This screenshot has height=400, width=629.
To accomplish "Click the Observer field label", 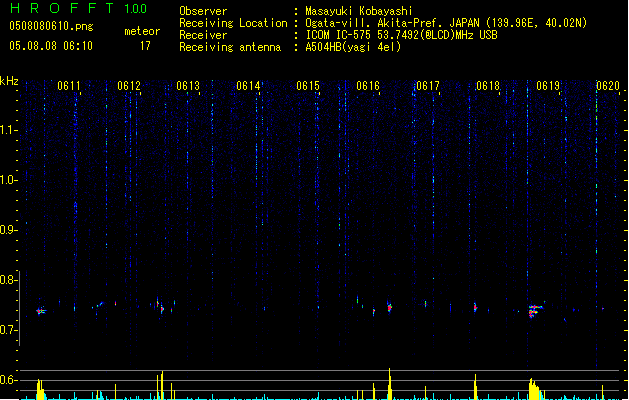I will point(203,11).
